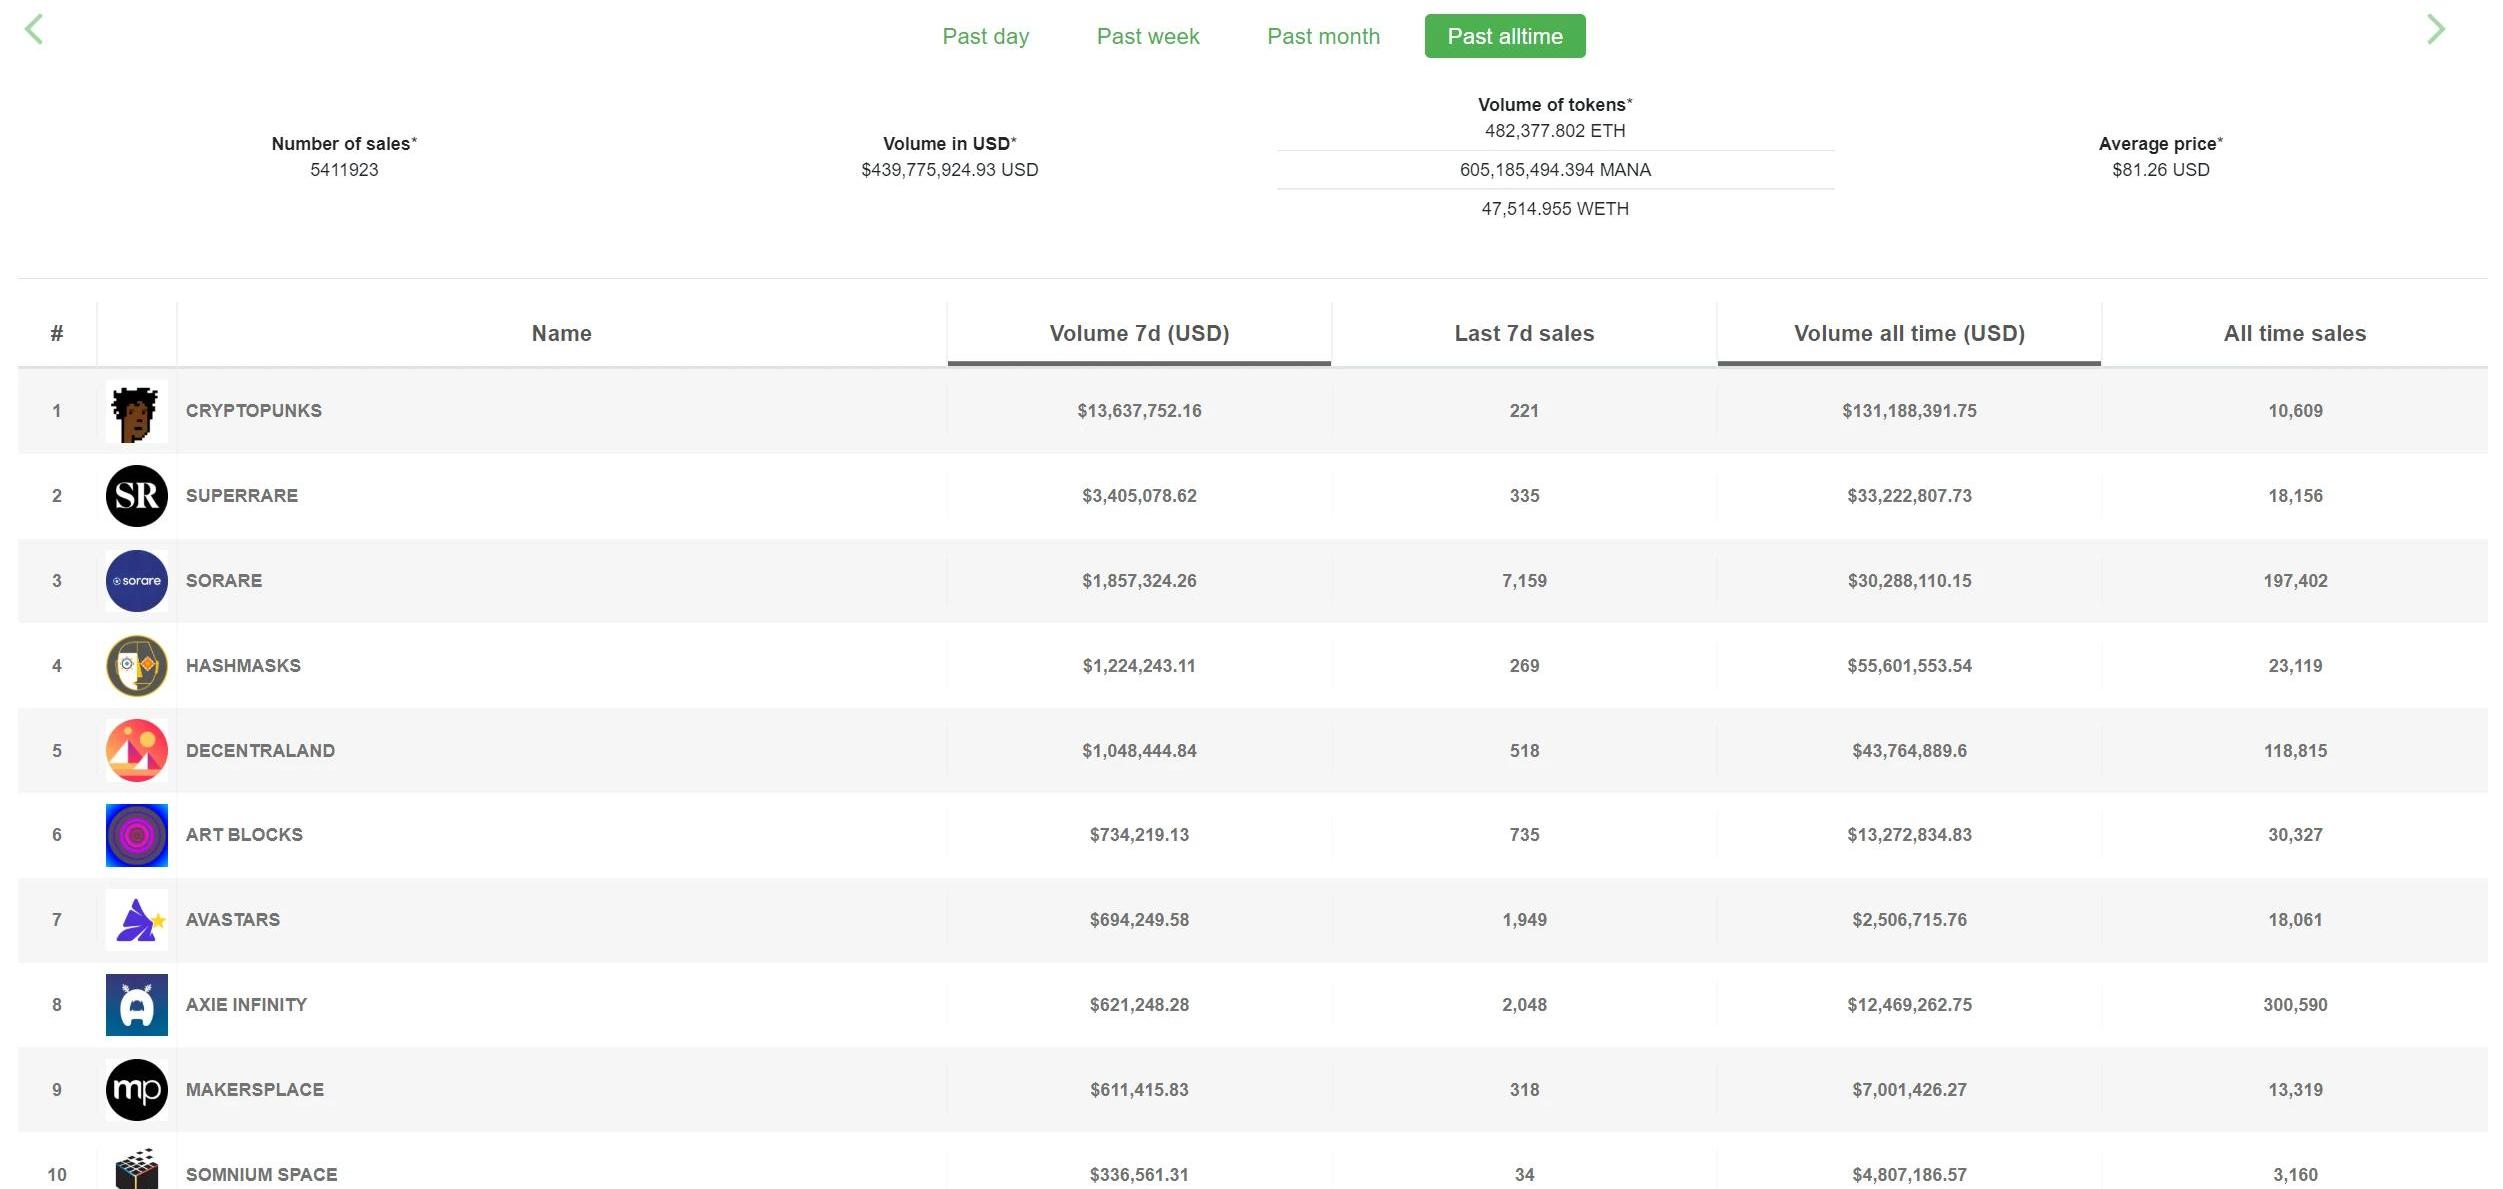Click the MakersPlace mp logo
The width and height of the screenshot is (2503, 1189).
[x=136, y=1090]
